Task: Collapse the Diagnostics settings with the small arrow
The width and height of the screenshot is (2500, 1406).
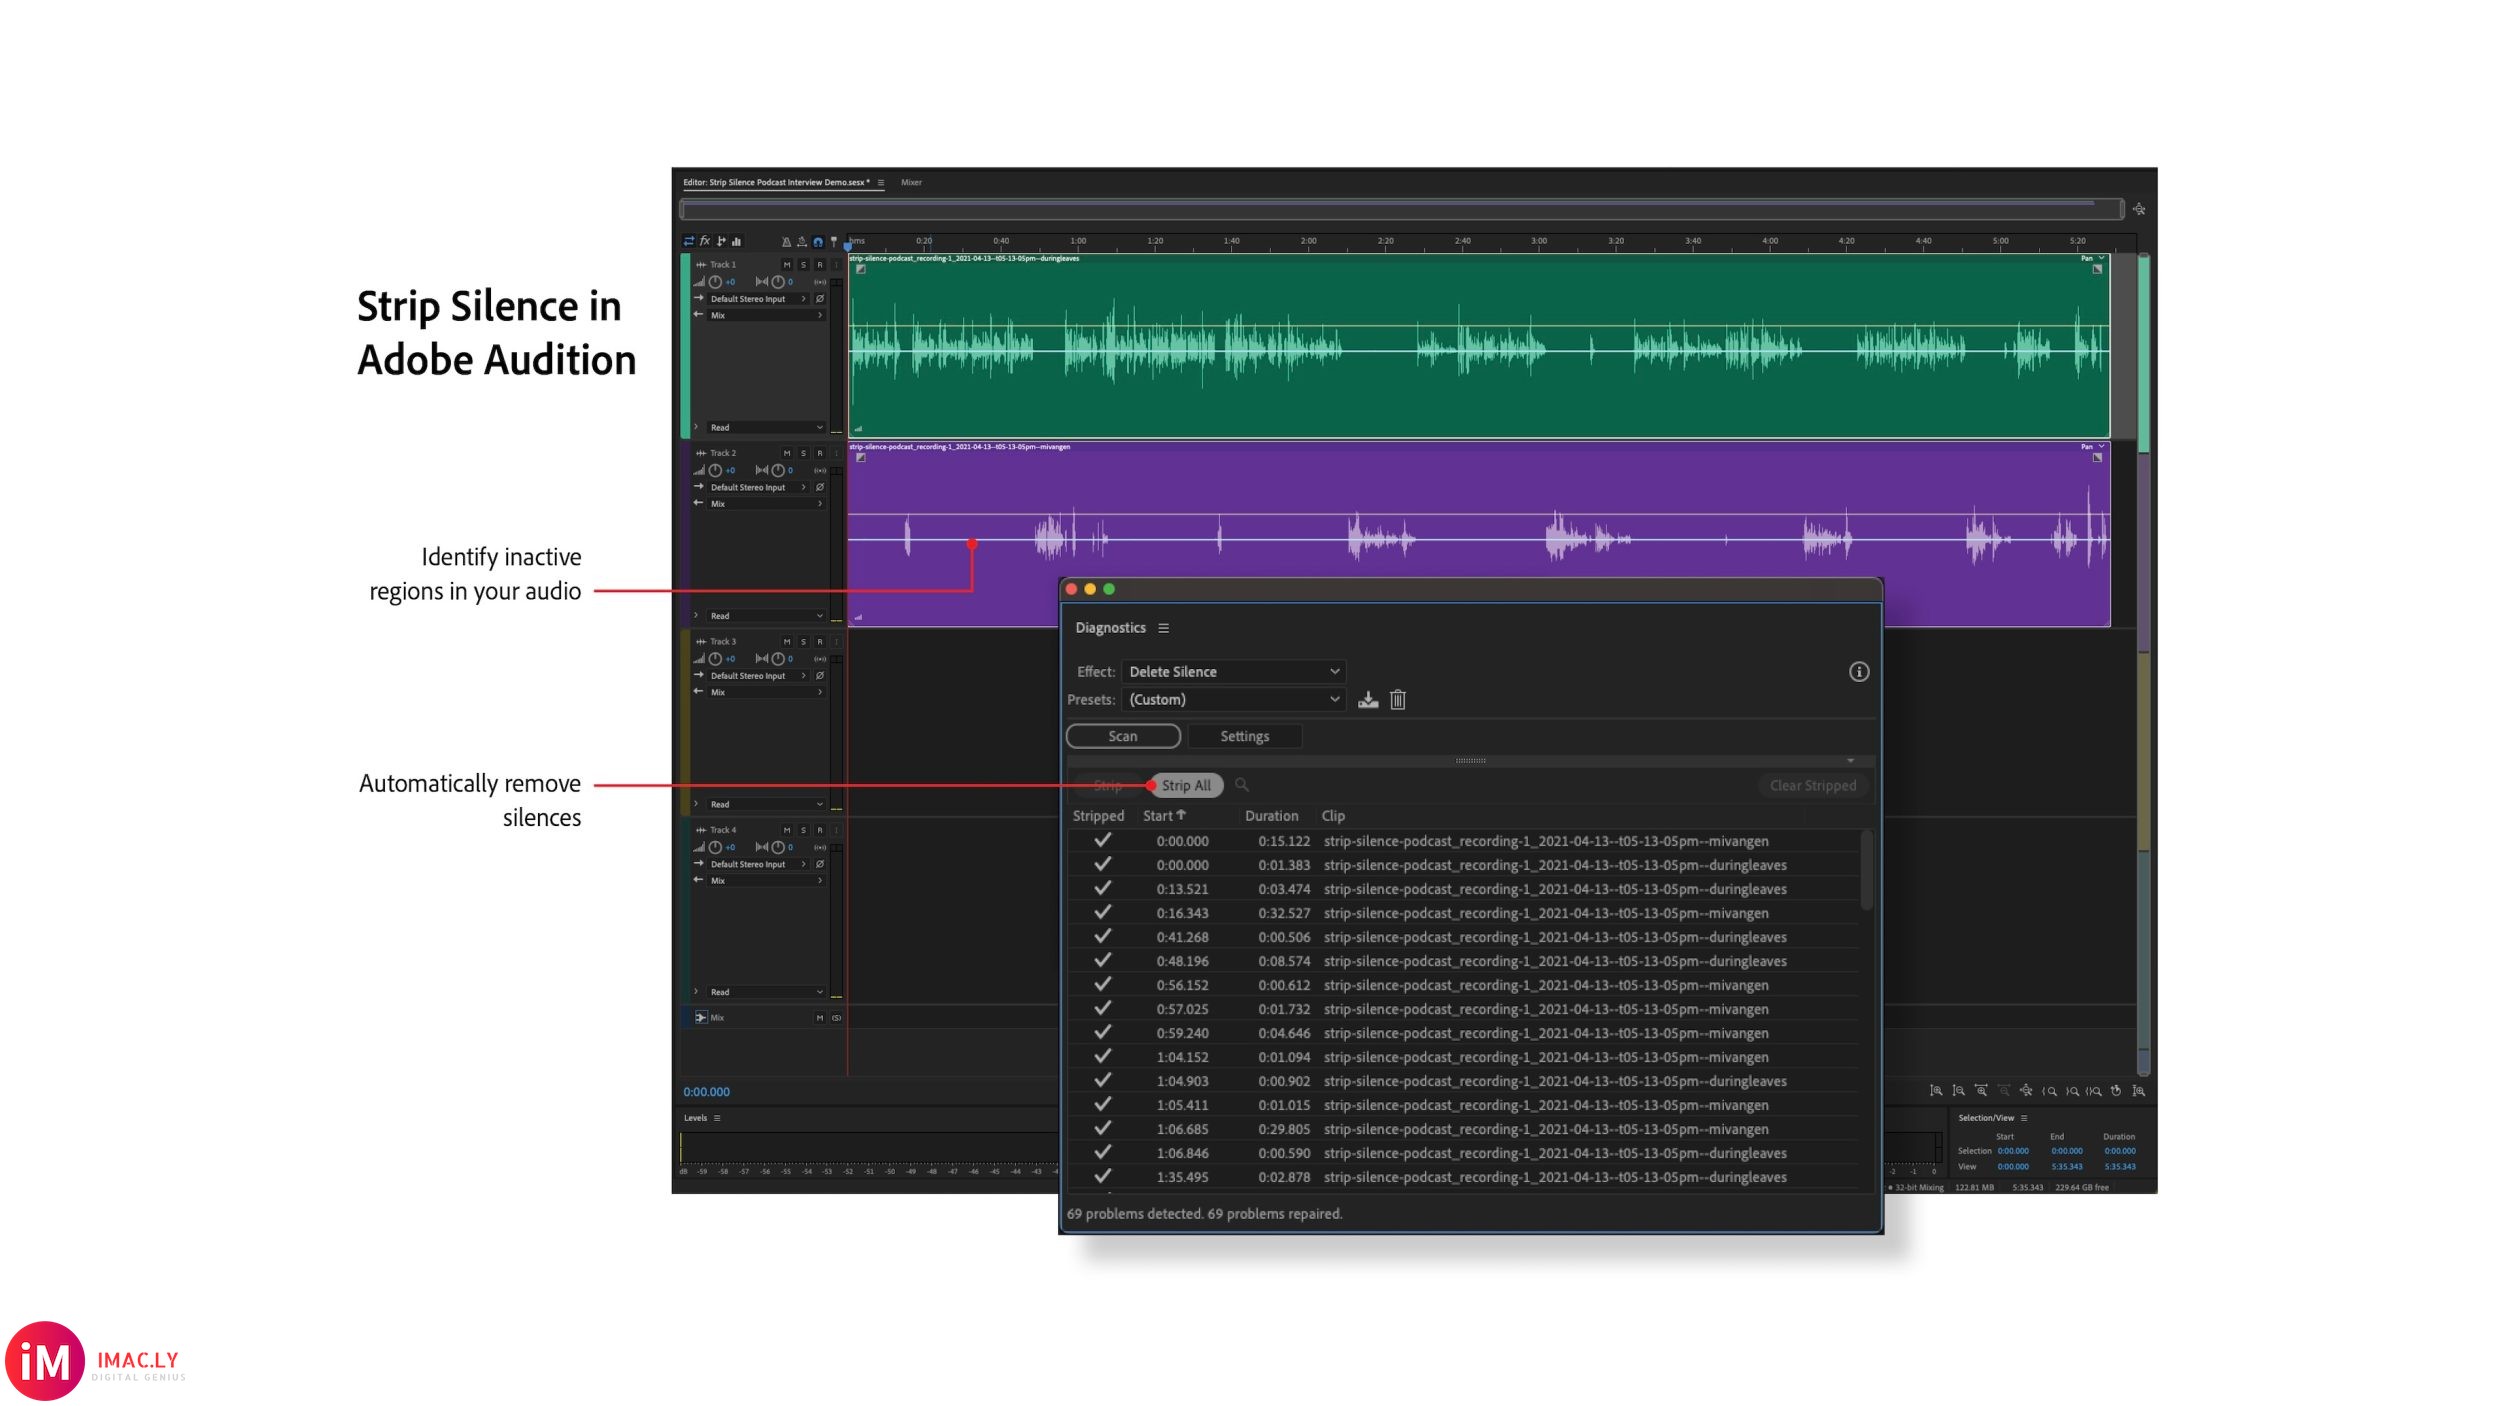Action: [x=1850, y=761]
